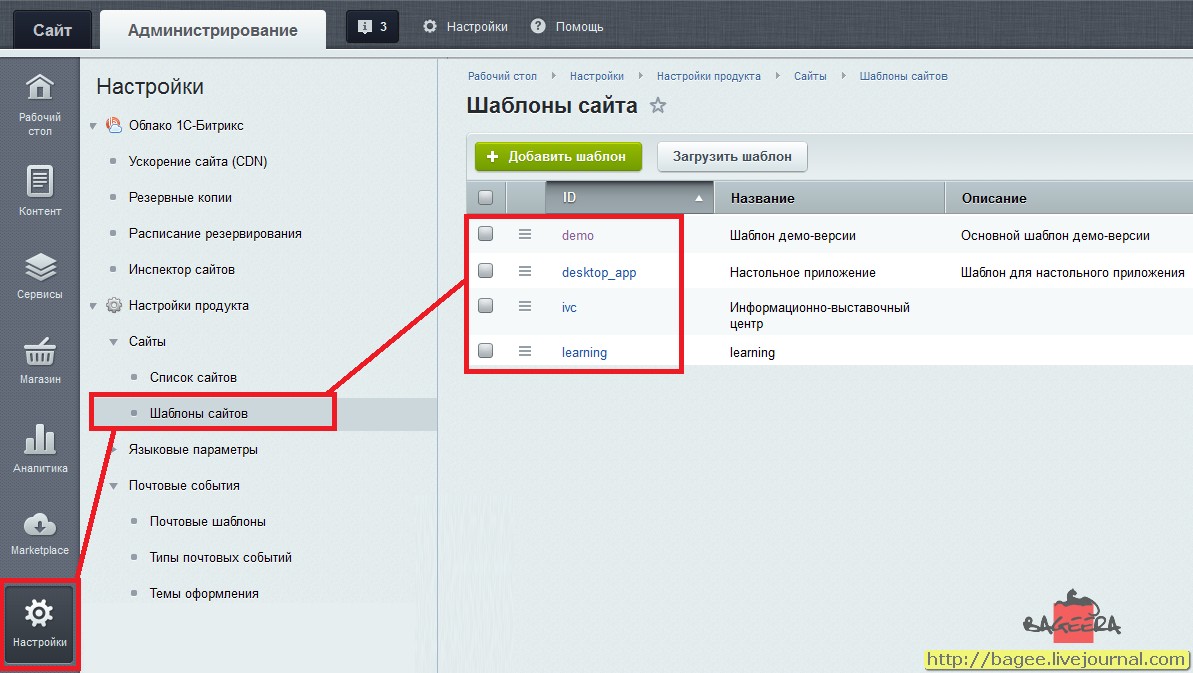
Task: Click the Добавить шаблон button
Action: point(558,157)
